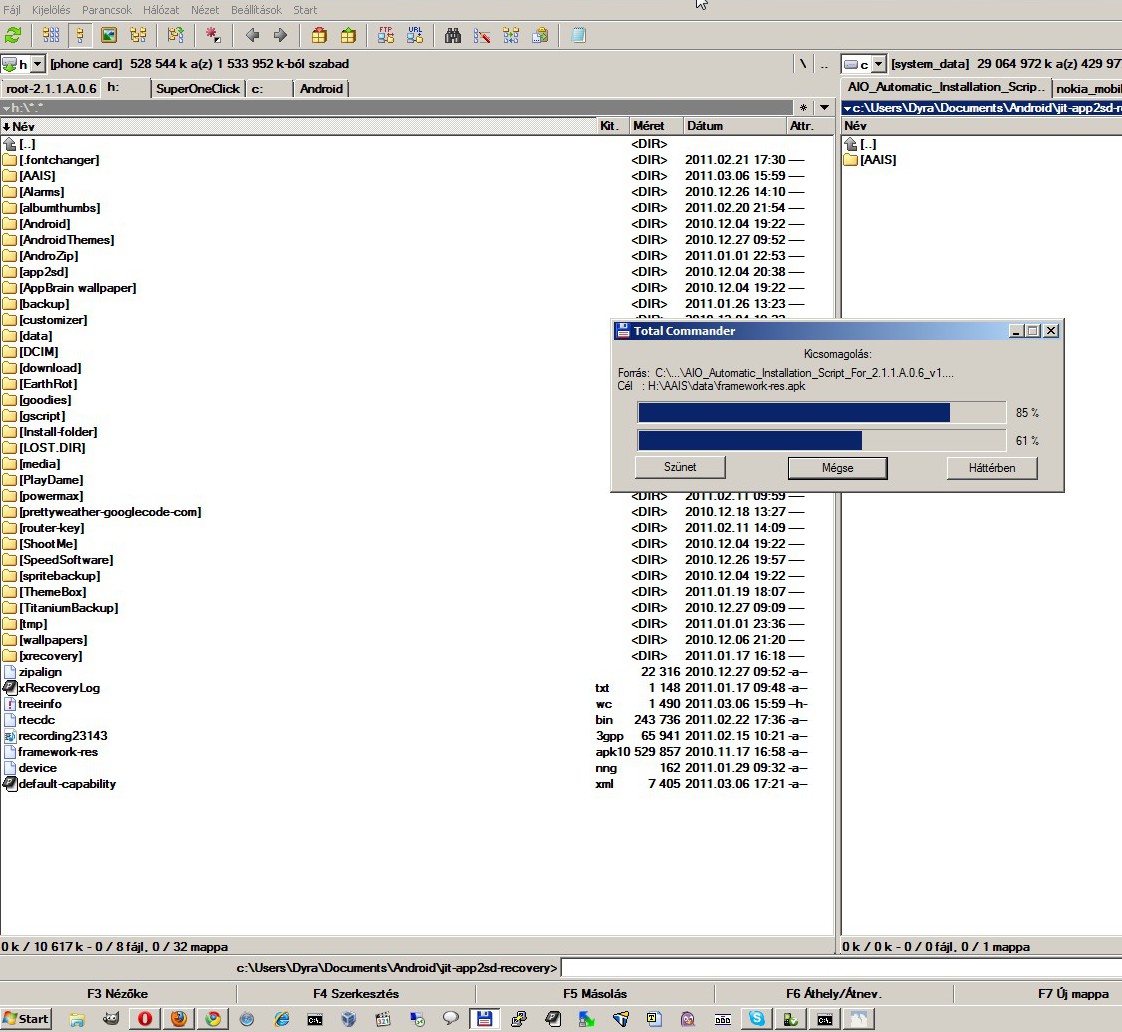Click the unpack files box icon
The width and height of the screenshot is (1122, 1032).
(x=348, y=35)
